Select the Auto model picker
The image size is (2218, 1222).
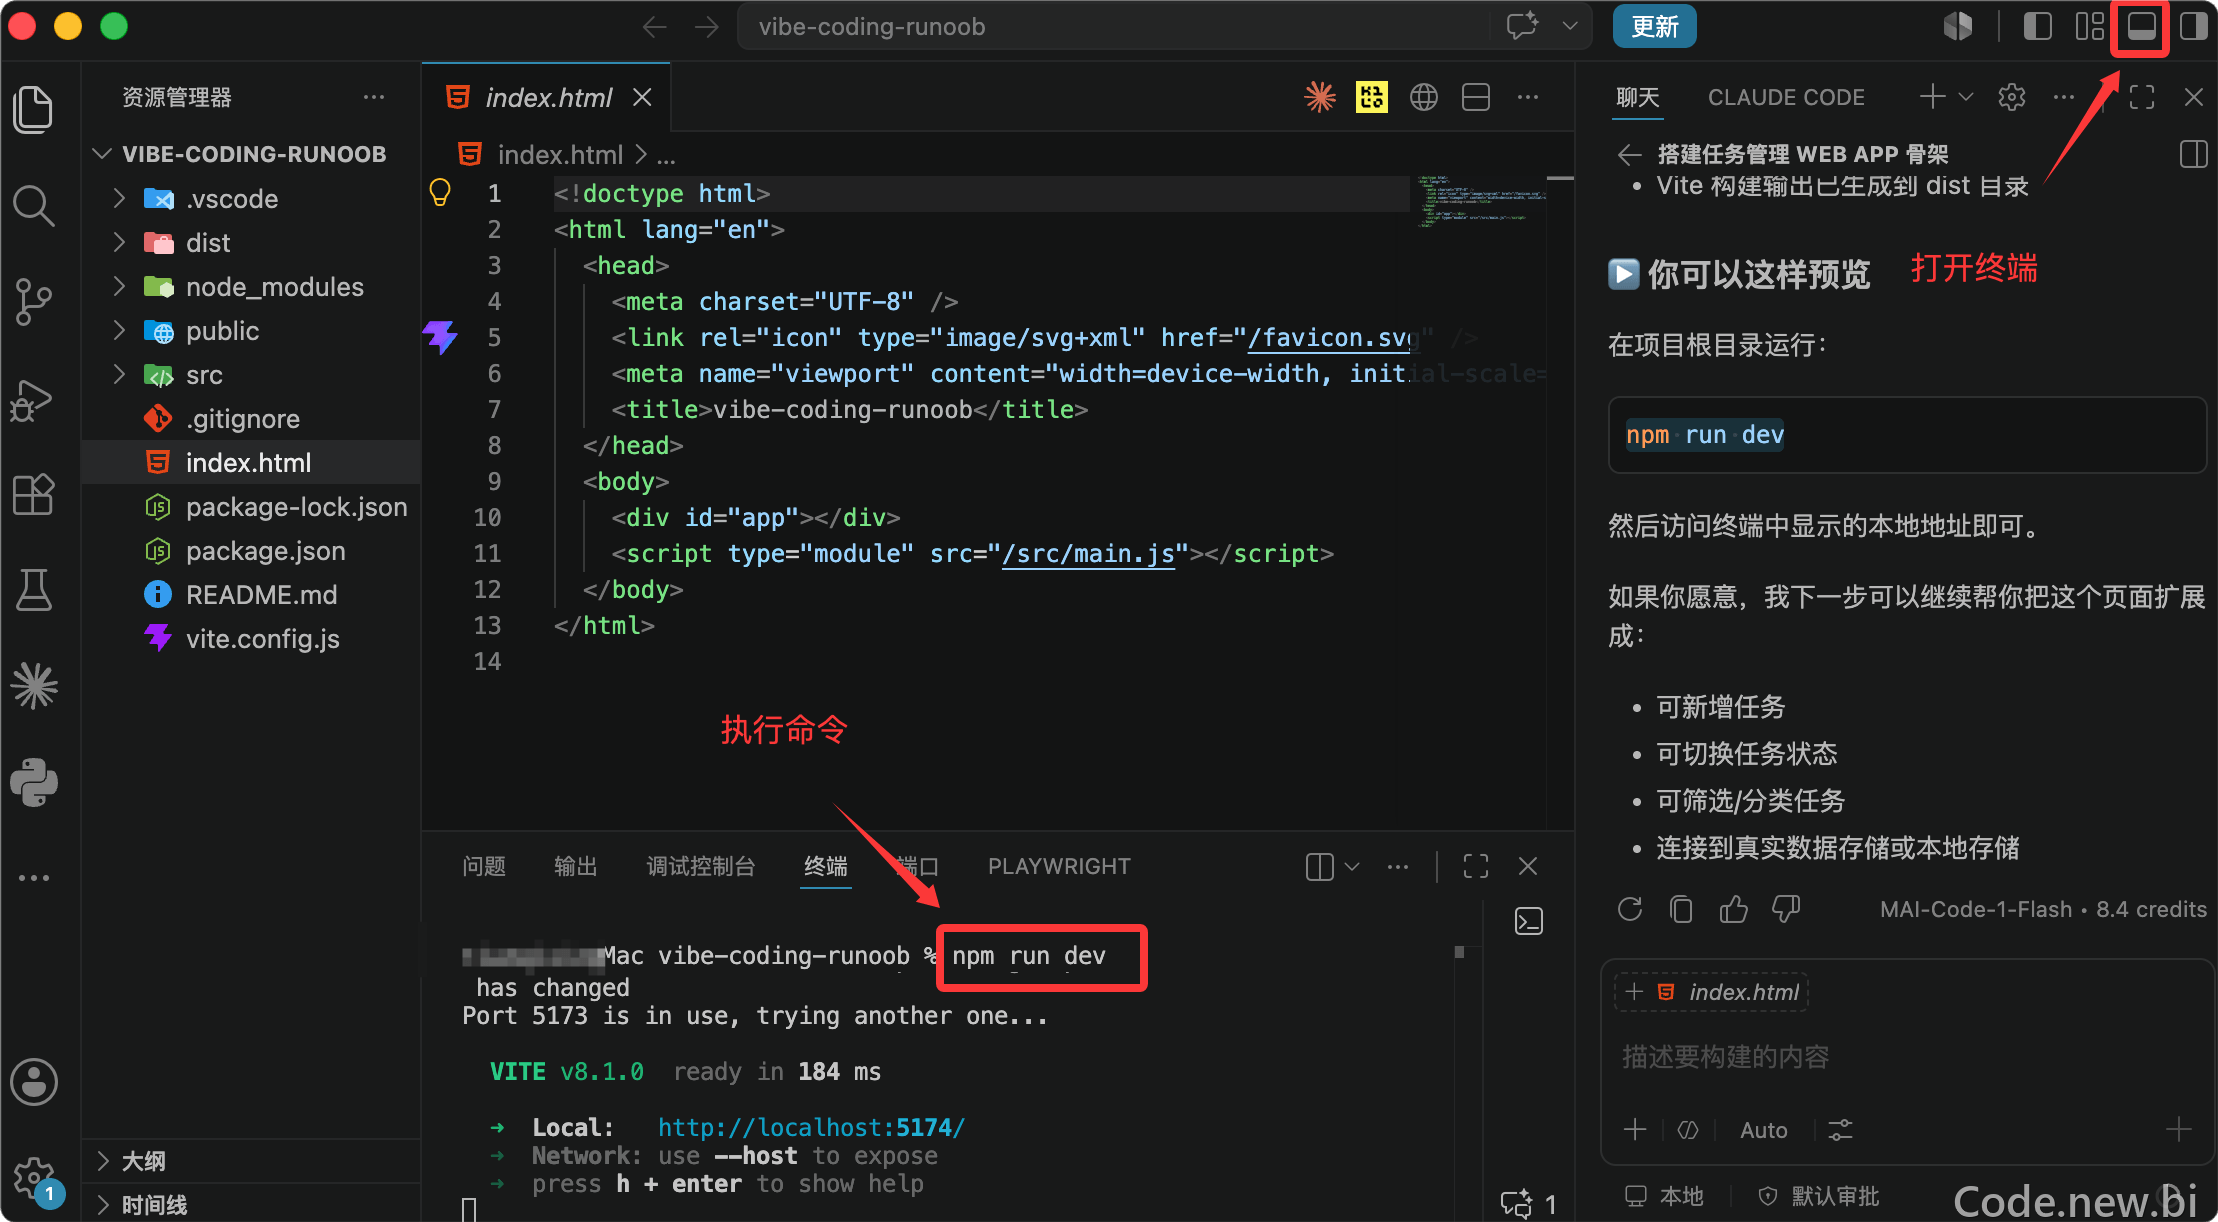coord(1763,1130)
